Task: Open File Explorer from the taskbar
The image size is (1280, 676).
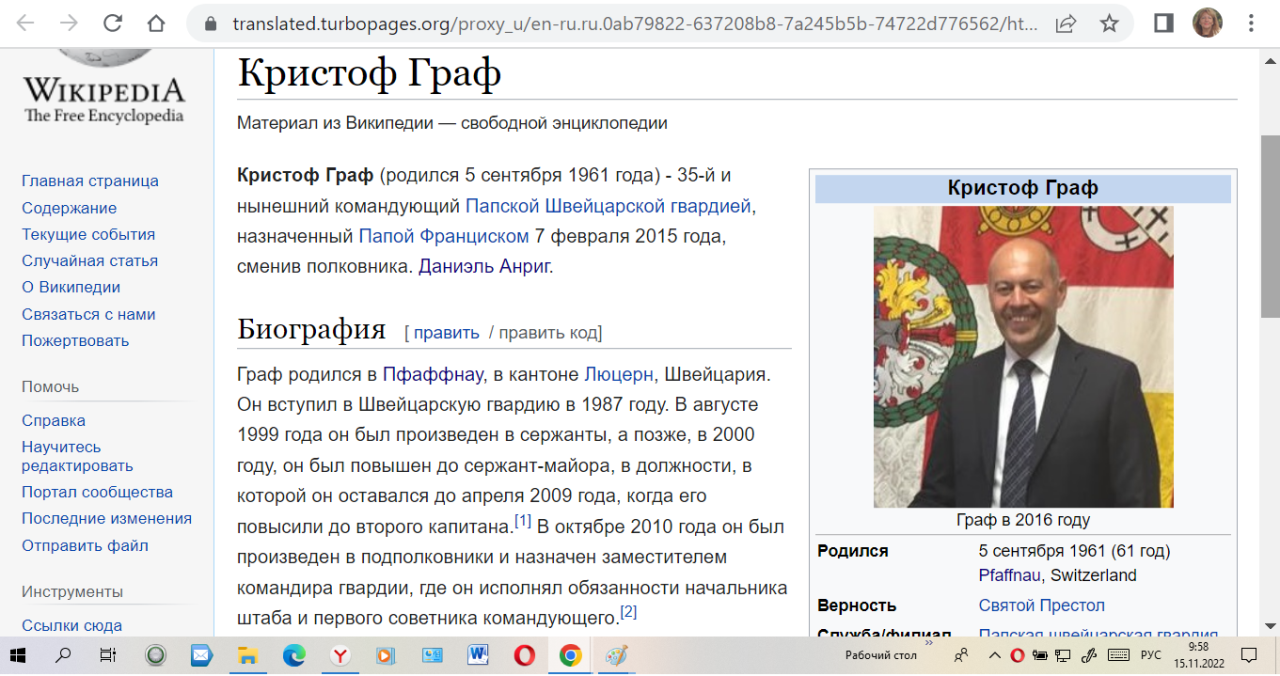Action: coord(246,656)
